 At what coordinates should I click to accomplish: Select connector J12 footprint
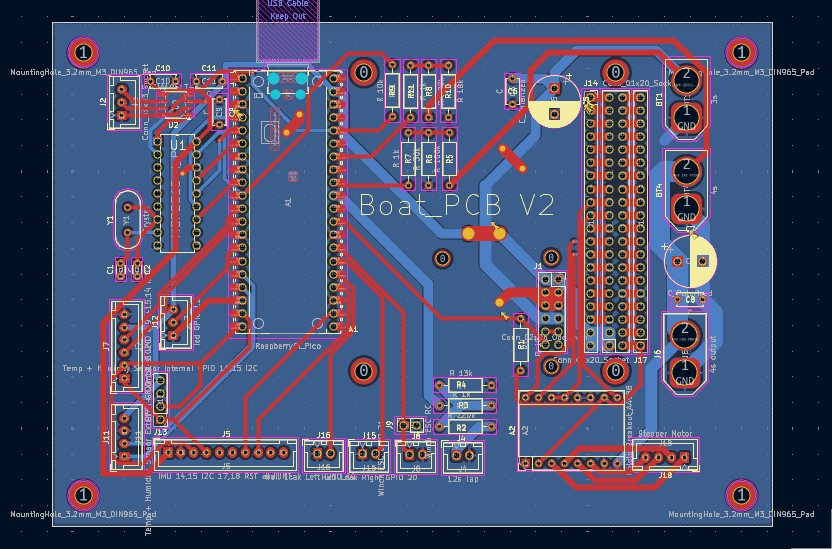coord(175,323)
